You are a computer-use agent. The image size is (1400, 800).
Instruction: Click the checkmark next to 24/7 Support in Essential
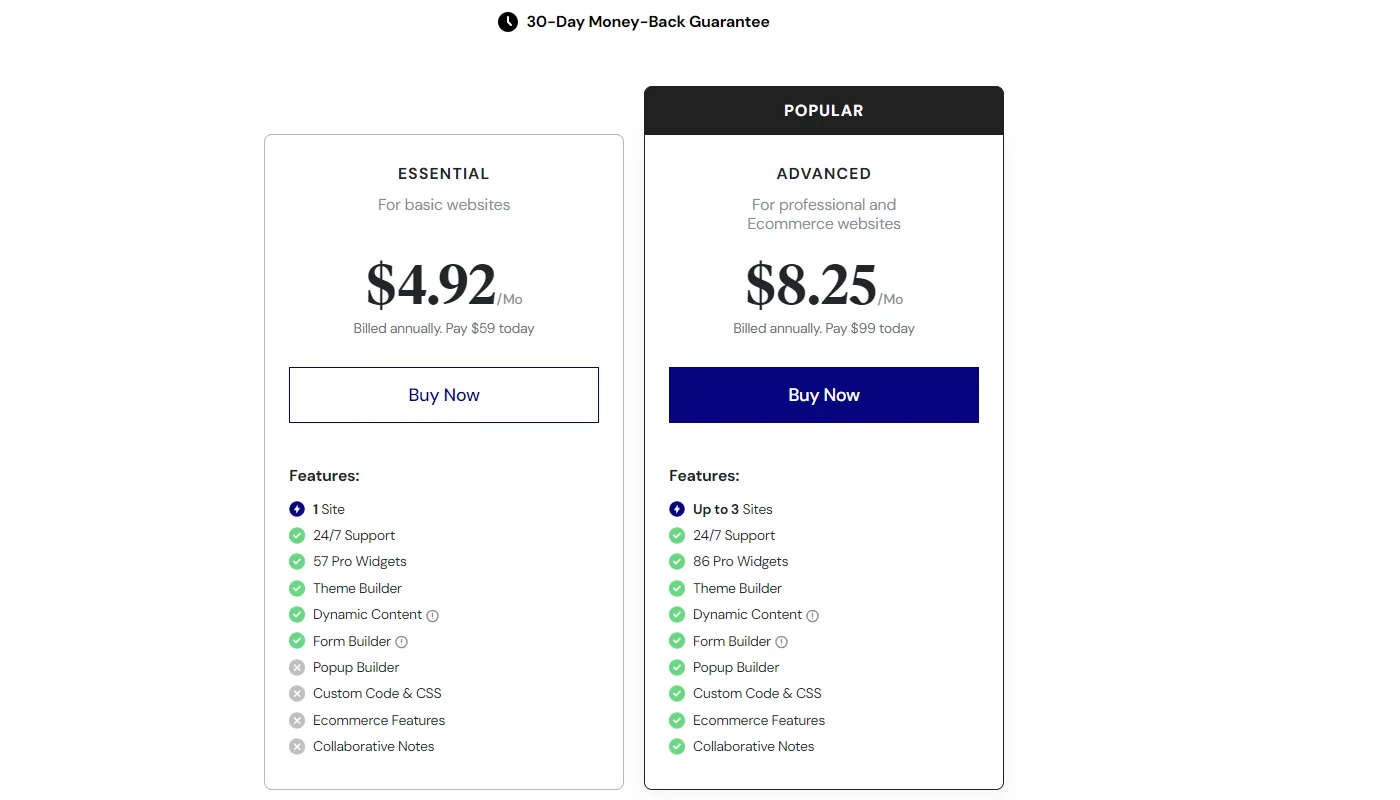point(297,535)
